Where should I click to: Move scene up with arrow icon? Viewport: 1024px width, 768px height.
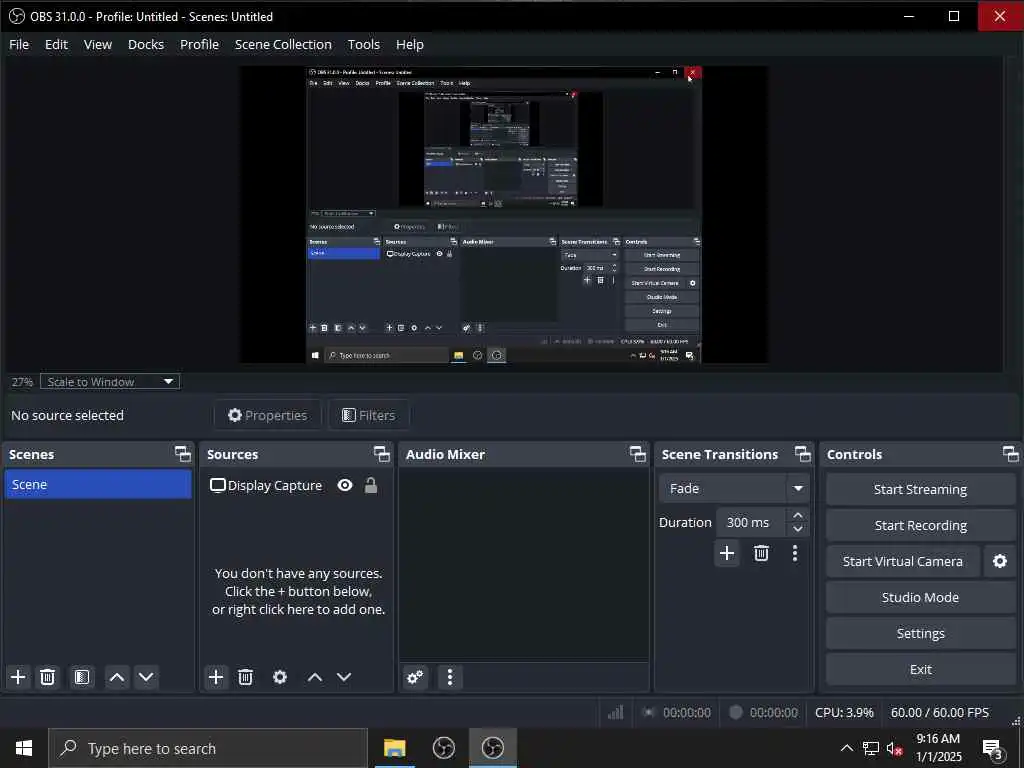[x=117, y=677]
